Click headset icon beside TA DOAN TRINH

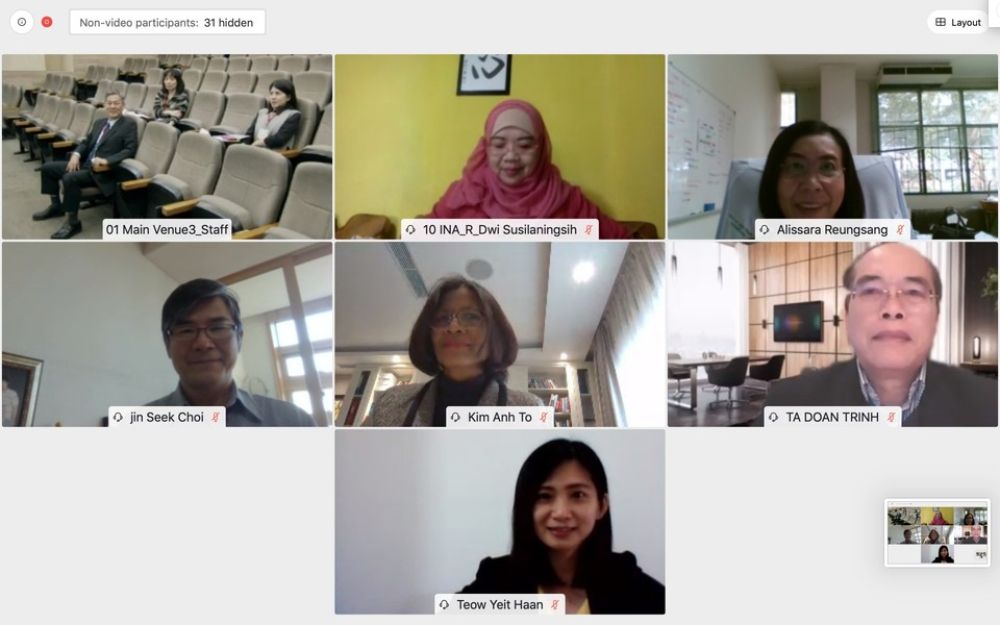coord(774,417)
